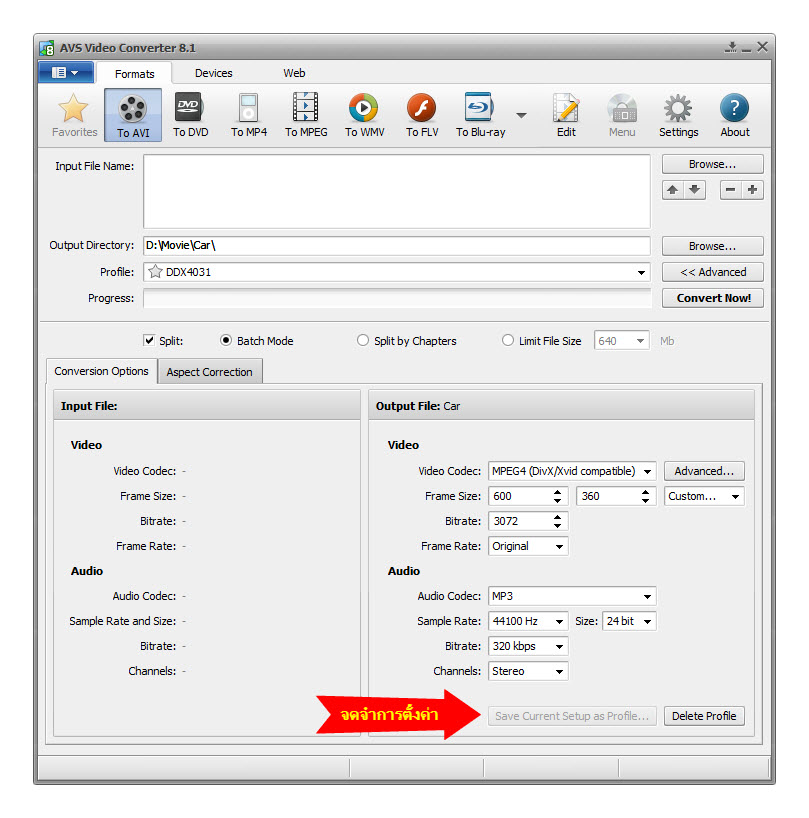Move input file down with arrow
This screenshot has width=809, height=818.
click(x=695, y=190)
